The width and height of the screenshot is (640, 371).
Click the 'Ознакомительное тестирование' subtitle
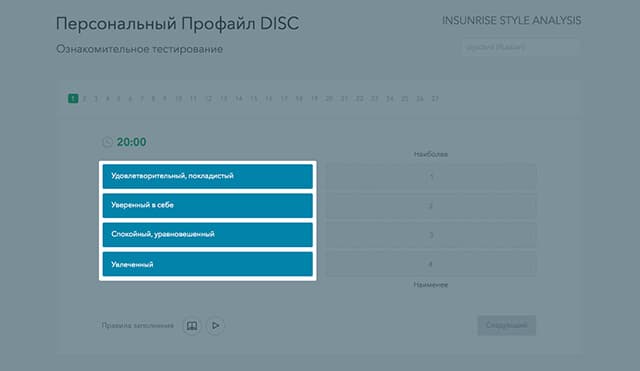140,49
